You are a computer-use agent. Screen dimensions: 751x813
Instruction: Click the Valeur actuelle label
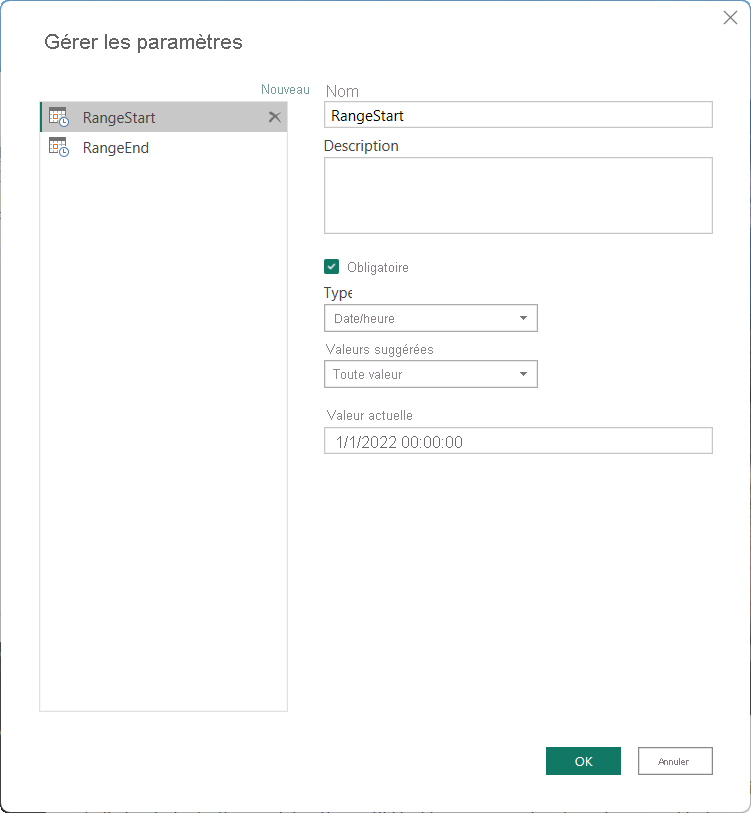tap(369, 415)
